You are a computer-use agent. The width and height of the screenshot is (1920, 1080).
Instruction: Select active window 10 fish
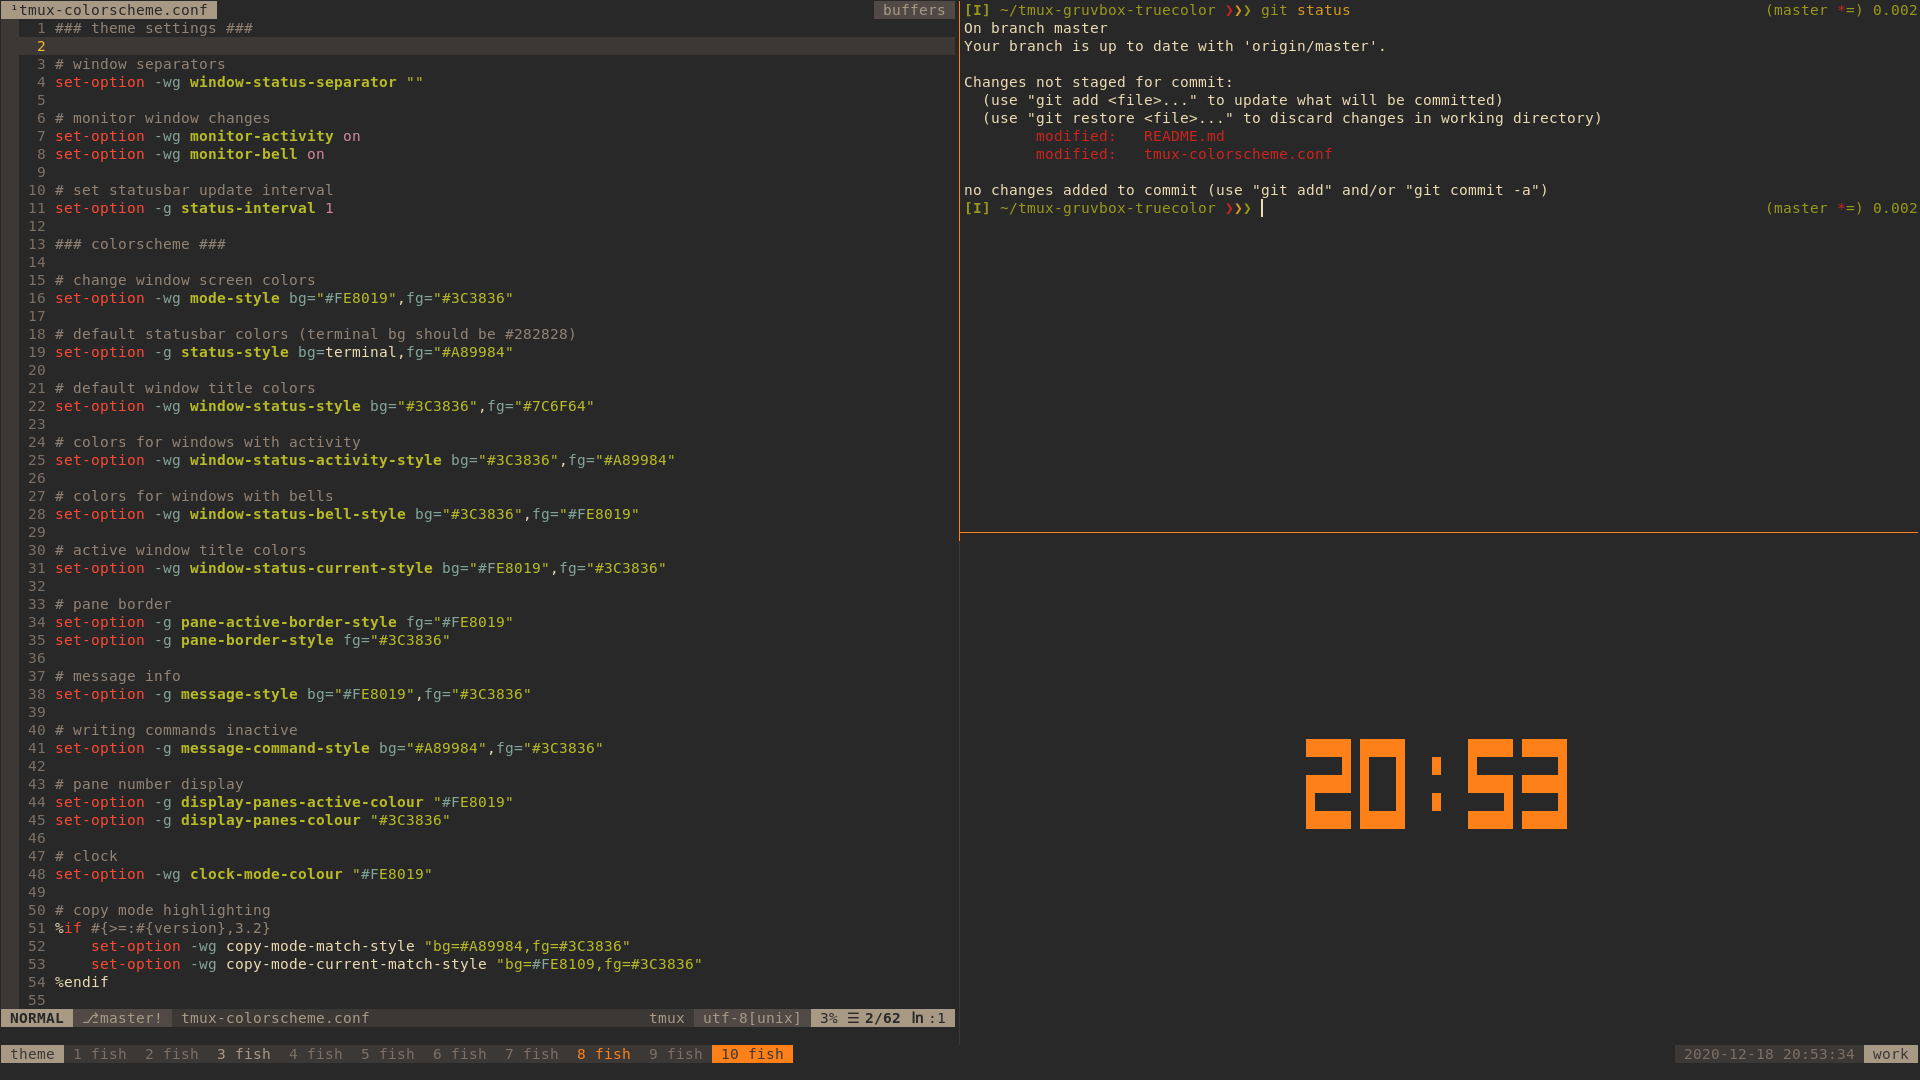tap(752, 1054)
